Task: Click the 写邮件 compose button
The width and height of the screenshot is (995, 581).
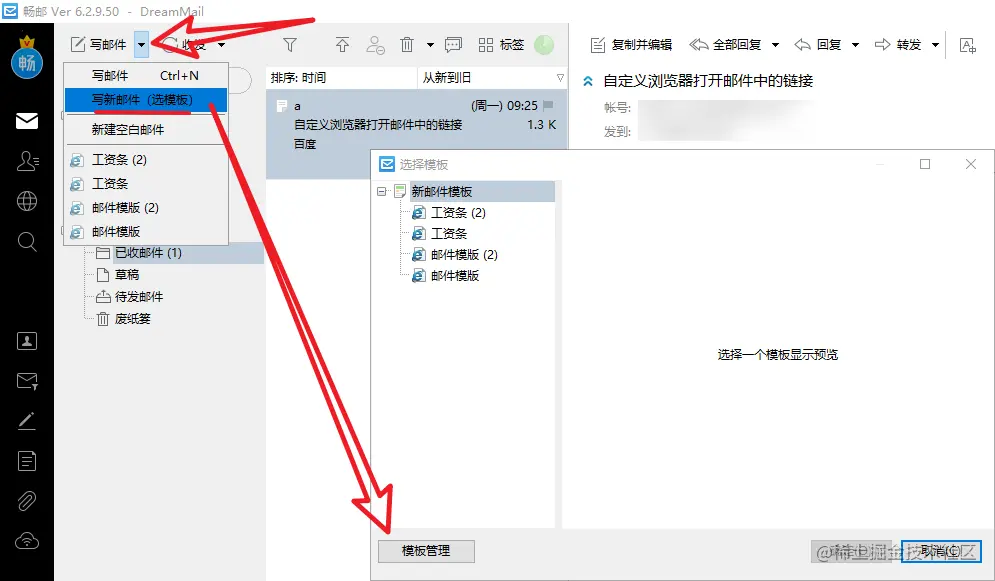Action: [98, 44]
